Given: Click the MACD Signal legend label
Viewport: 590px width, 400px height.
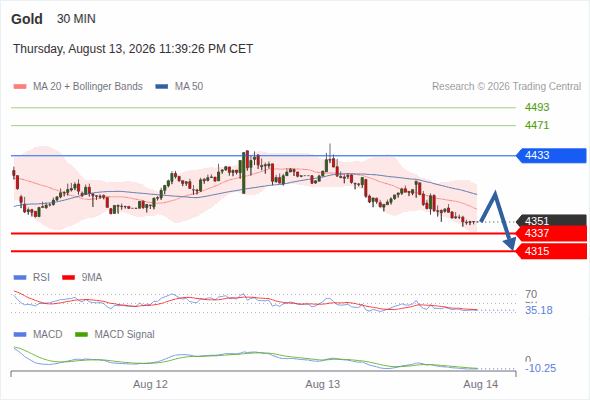Looking at the screenshot, I should (125, 335).
